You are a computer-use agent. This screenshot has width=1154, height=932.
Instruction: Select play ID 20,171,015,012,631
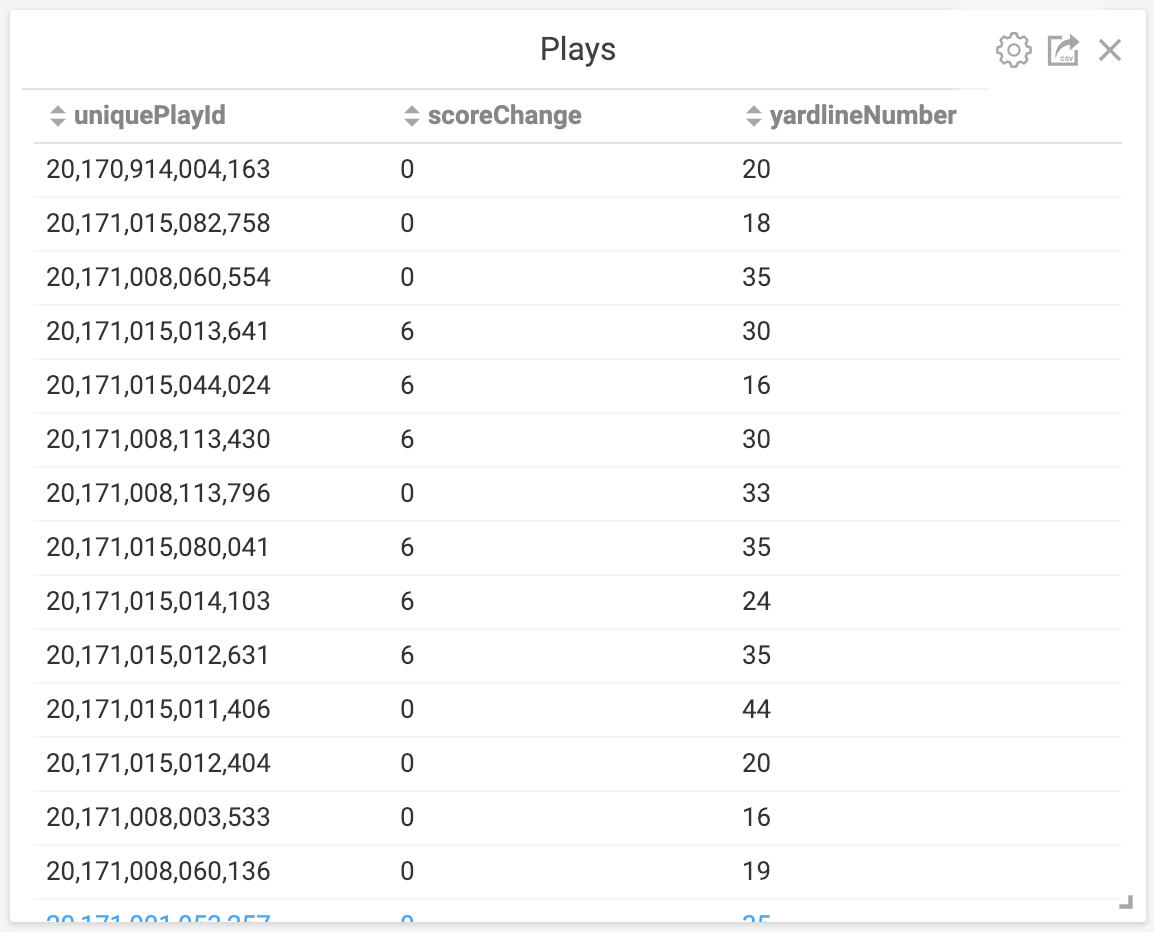(x=157, y=655)
